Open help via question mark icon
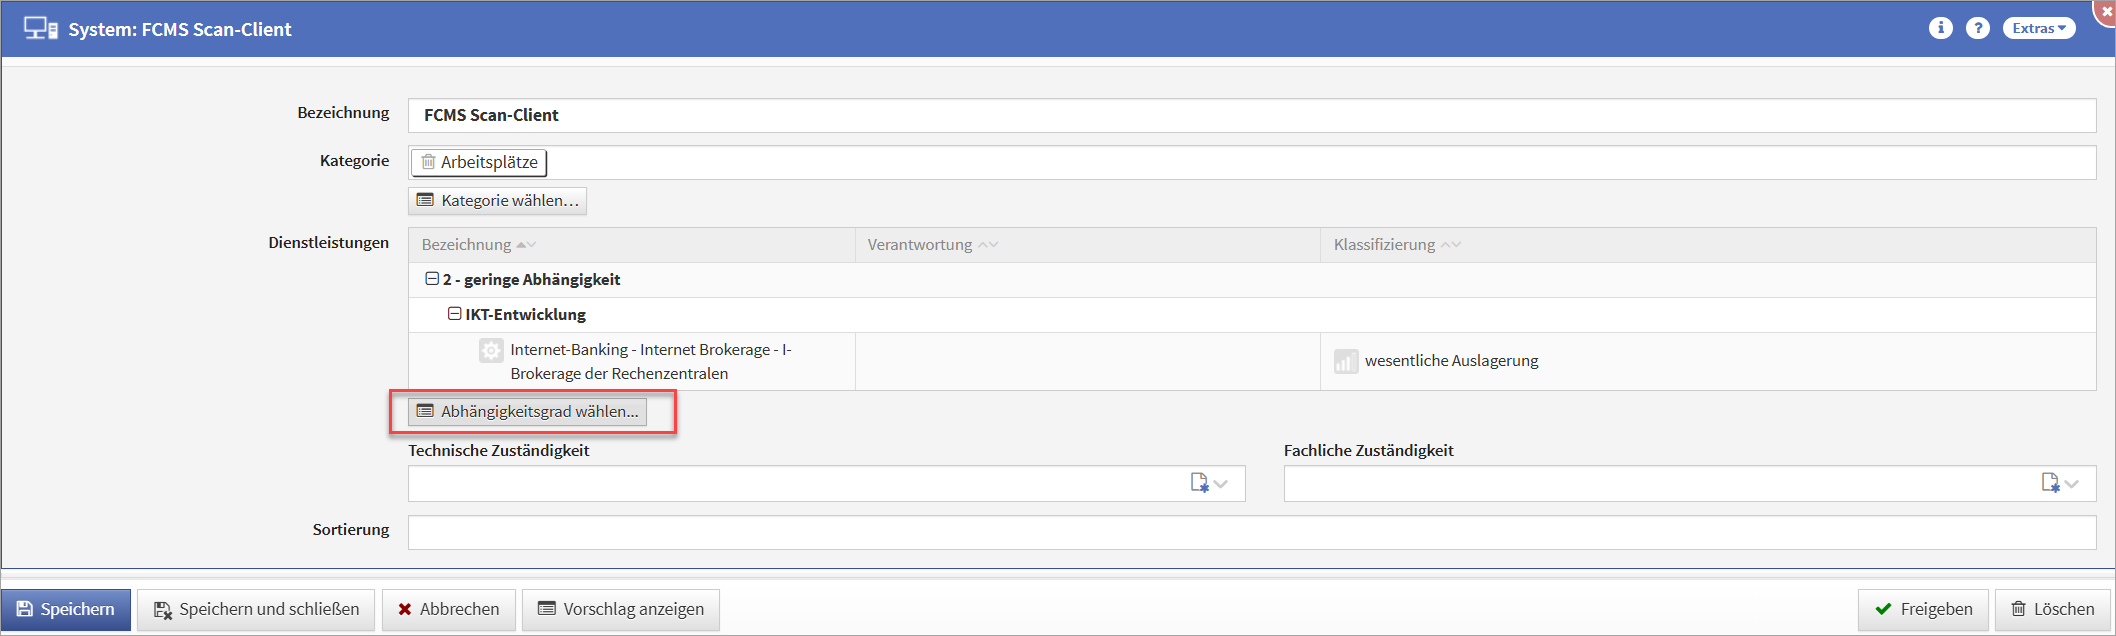 point(1977,28)
